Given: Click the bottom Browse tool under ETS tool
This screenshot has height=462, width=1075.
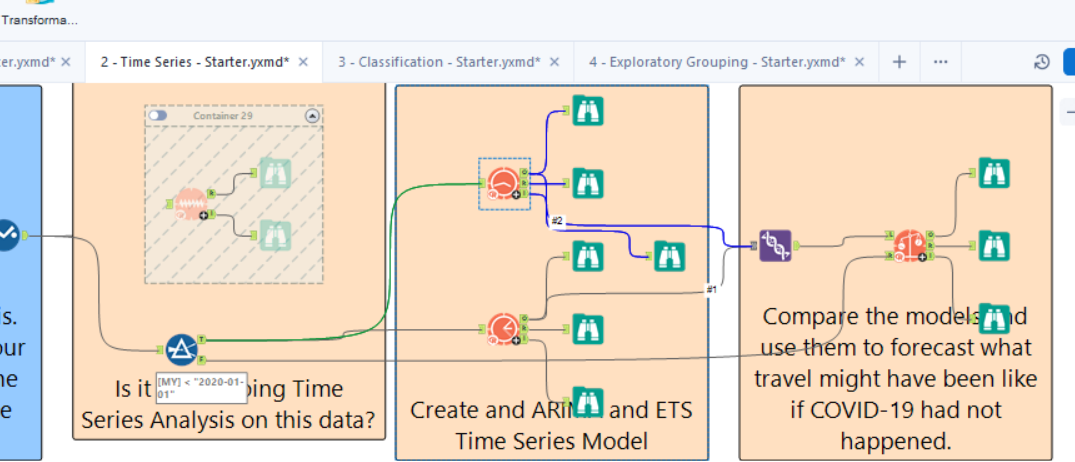Looking at the screenshot, I should 587,400.
